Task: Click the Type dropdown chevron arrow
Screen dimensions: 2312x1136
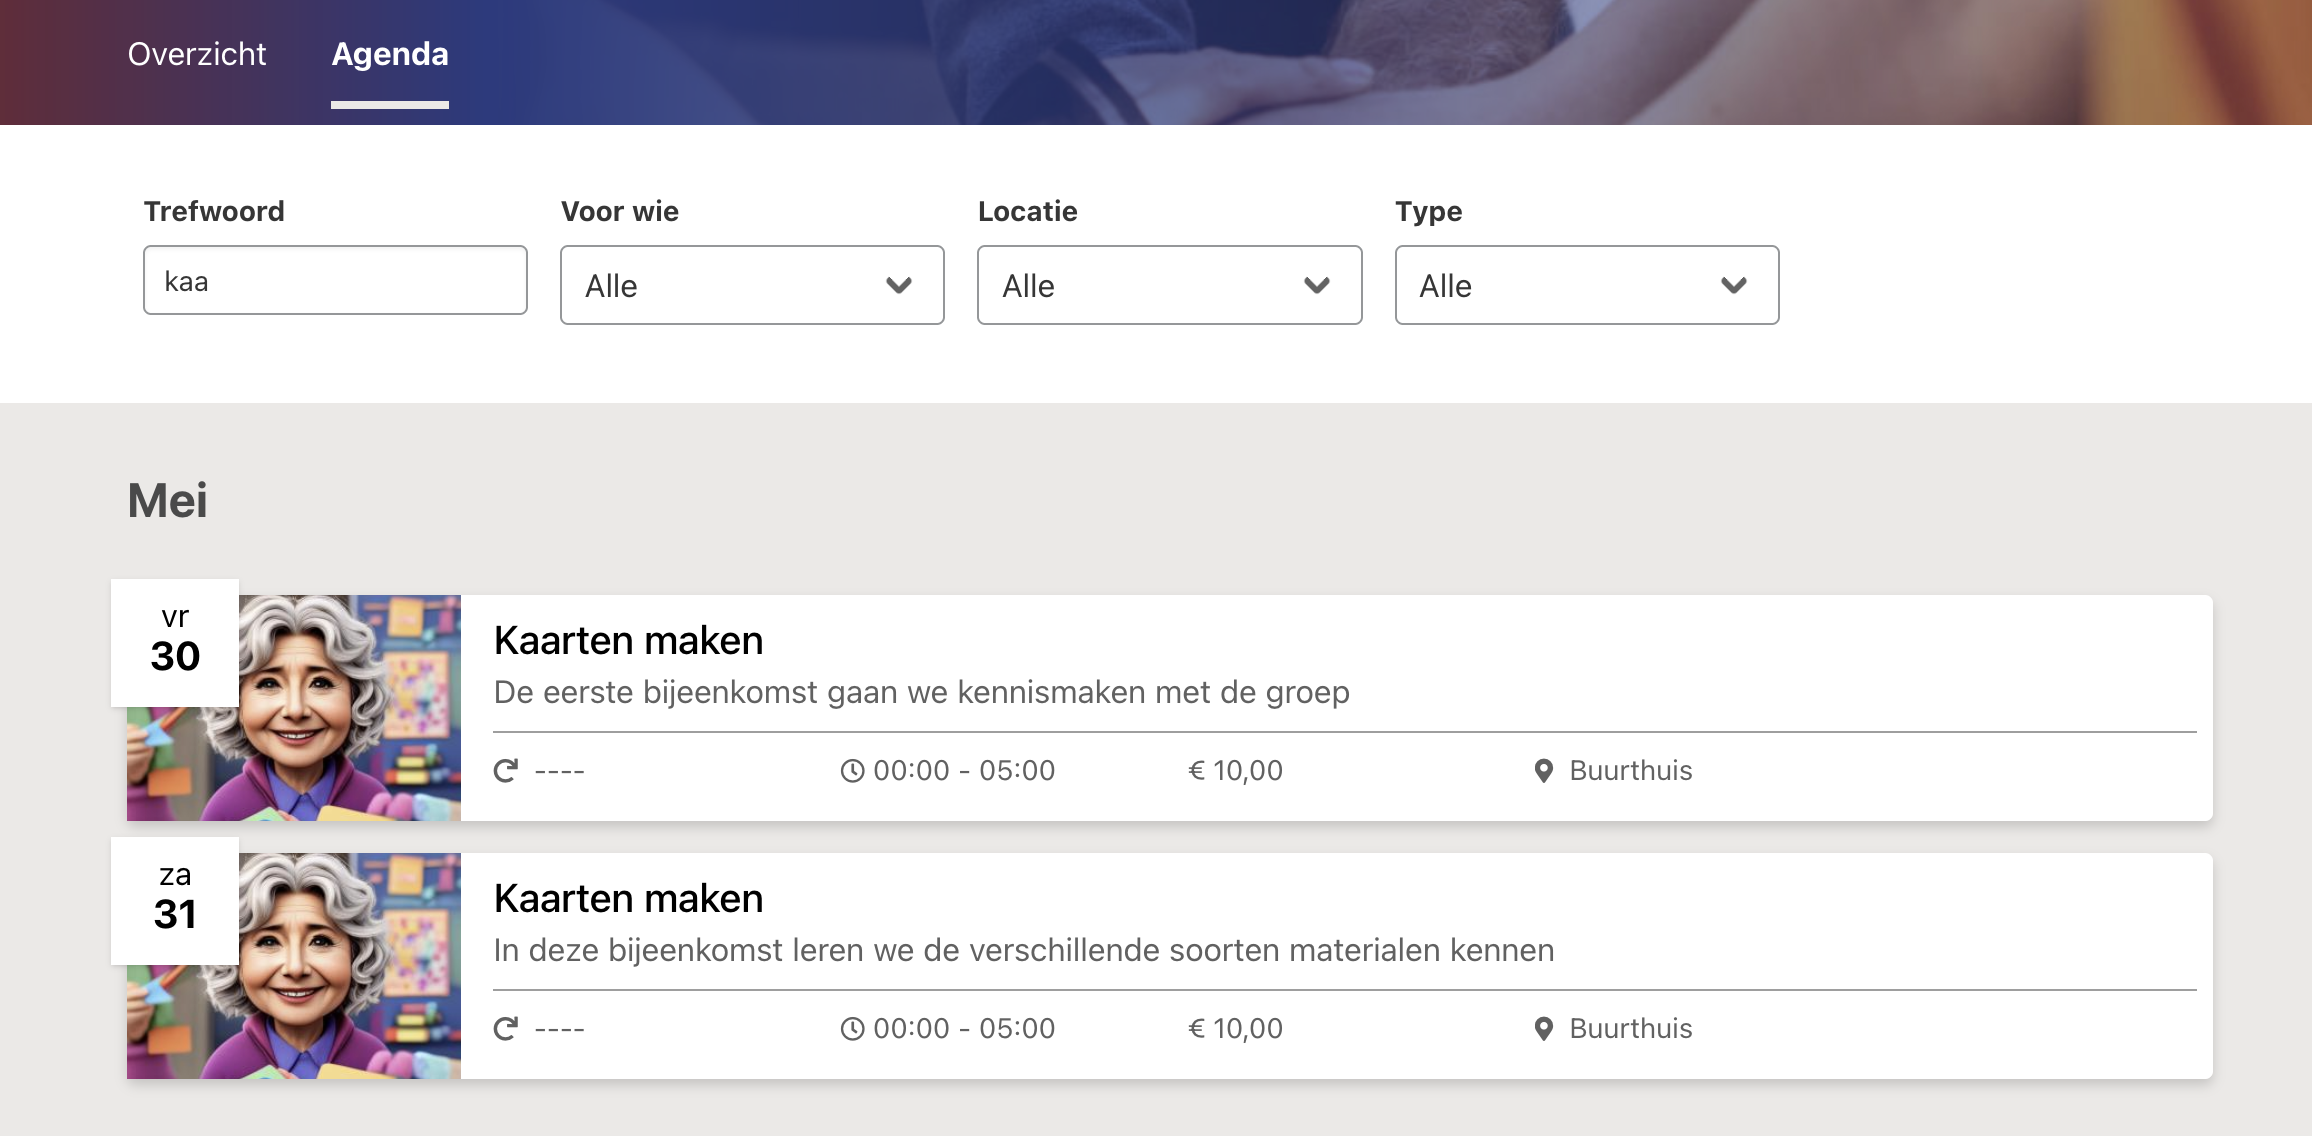Action: (1734, 286)
